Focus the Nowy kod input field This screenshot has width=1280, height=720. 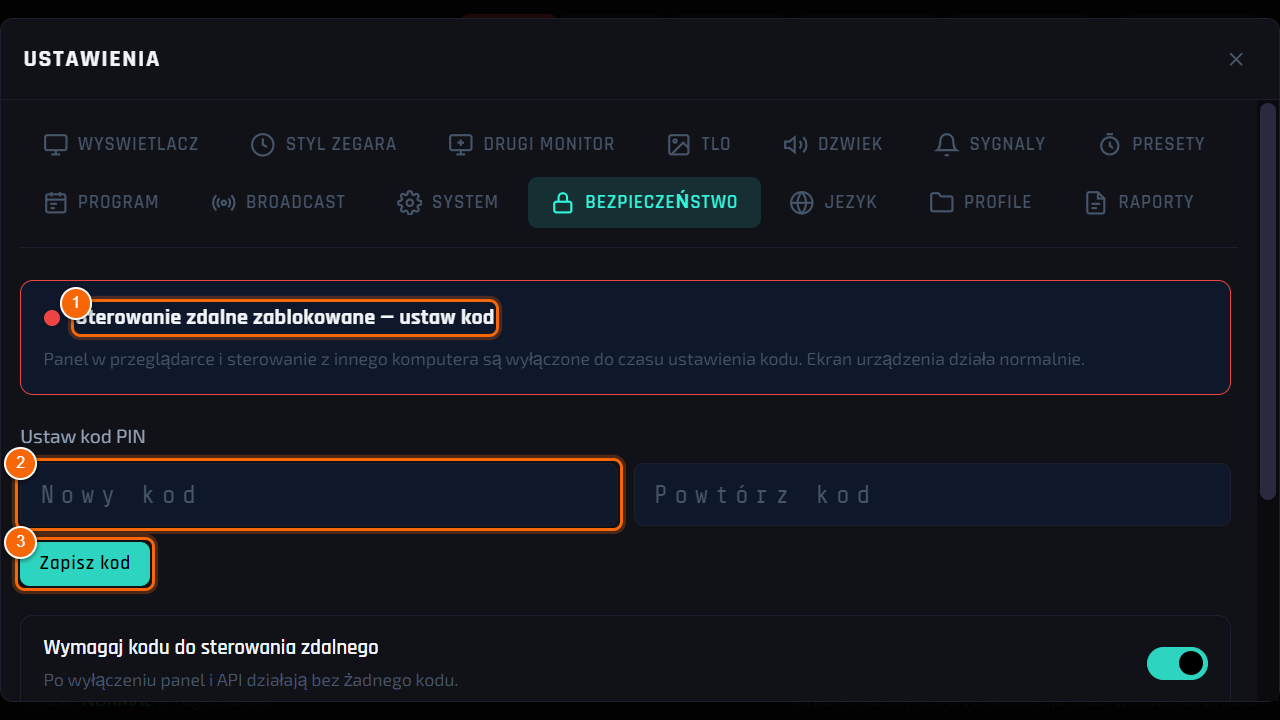click(x=320, y=494)
